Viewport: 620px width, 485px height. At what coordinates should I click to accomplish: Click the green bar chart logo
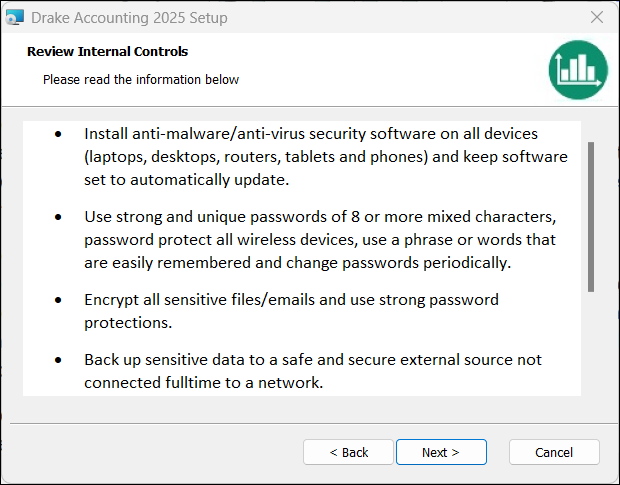point(578,70)
